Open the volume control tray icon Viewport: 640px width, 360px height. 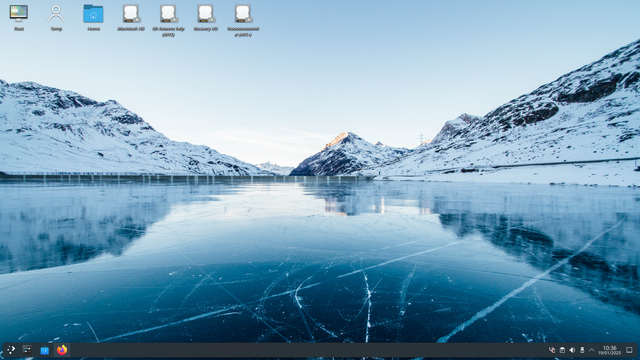pos(572,350)
